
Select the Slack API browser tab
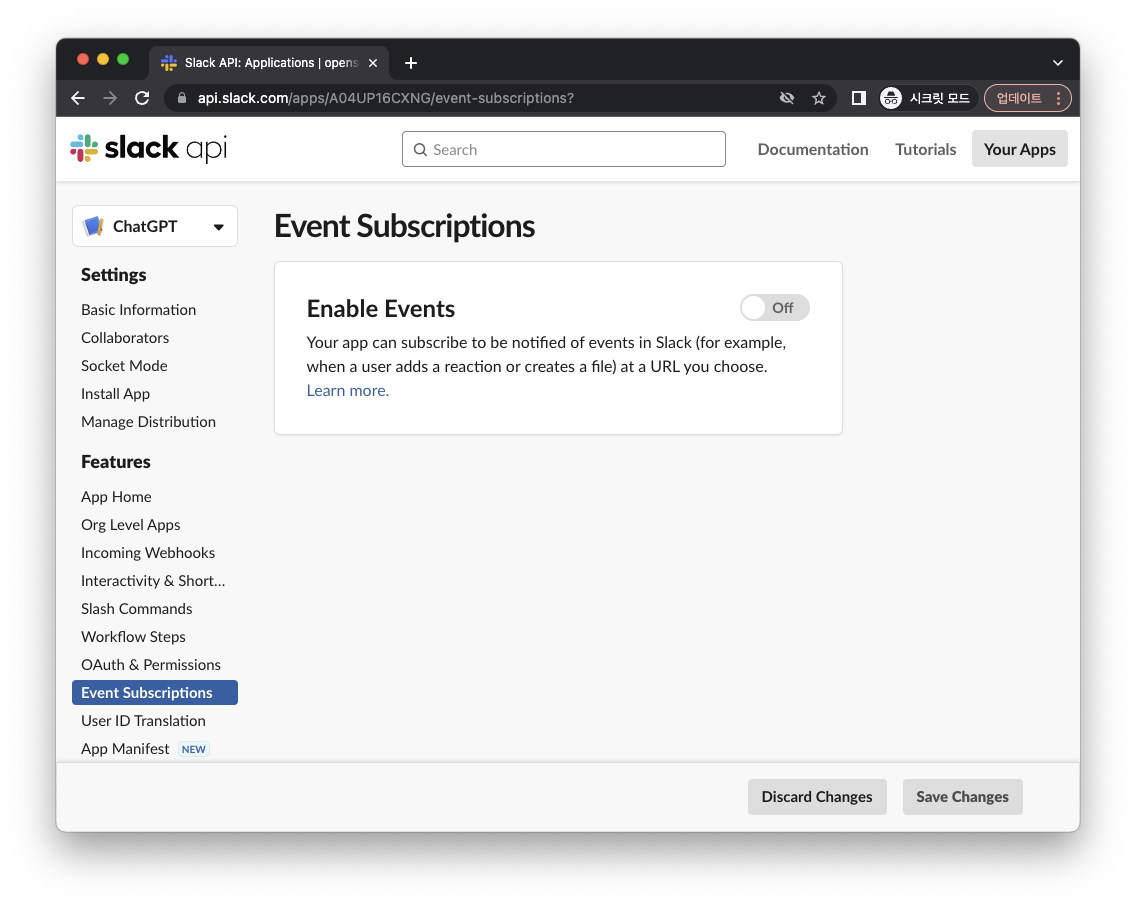click(x=270, y=63)
